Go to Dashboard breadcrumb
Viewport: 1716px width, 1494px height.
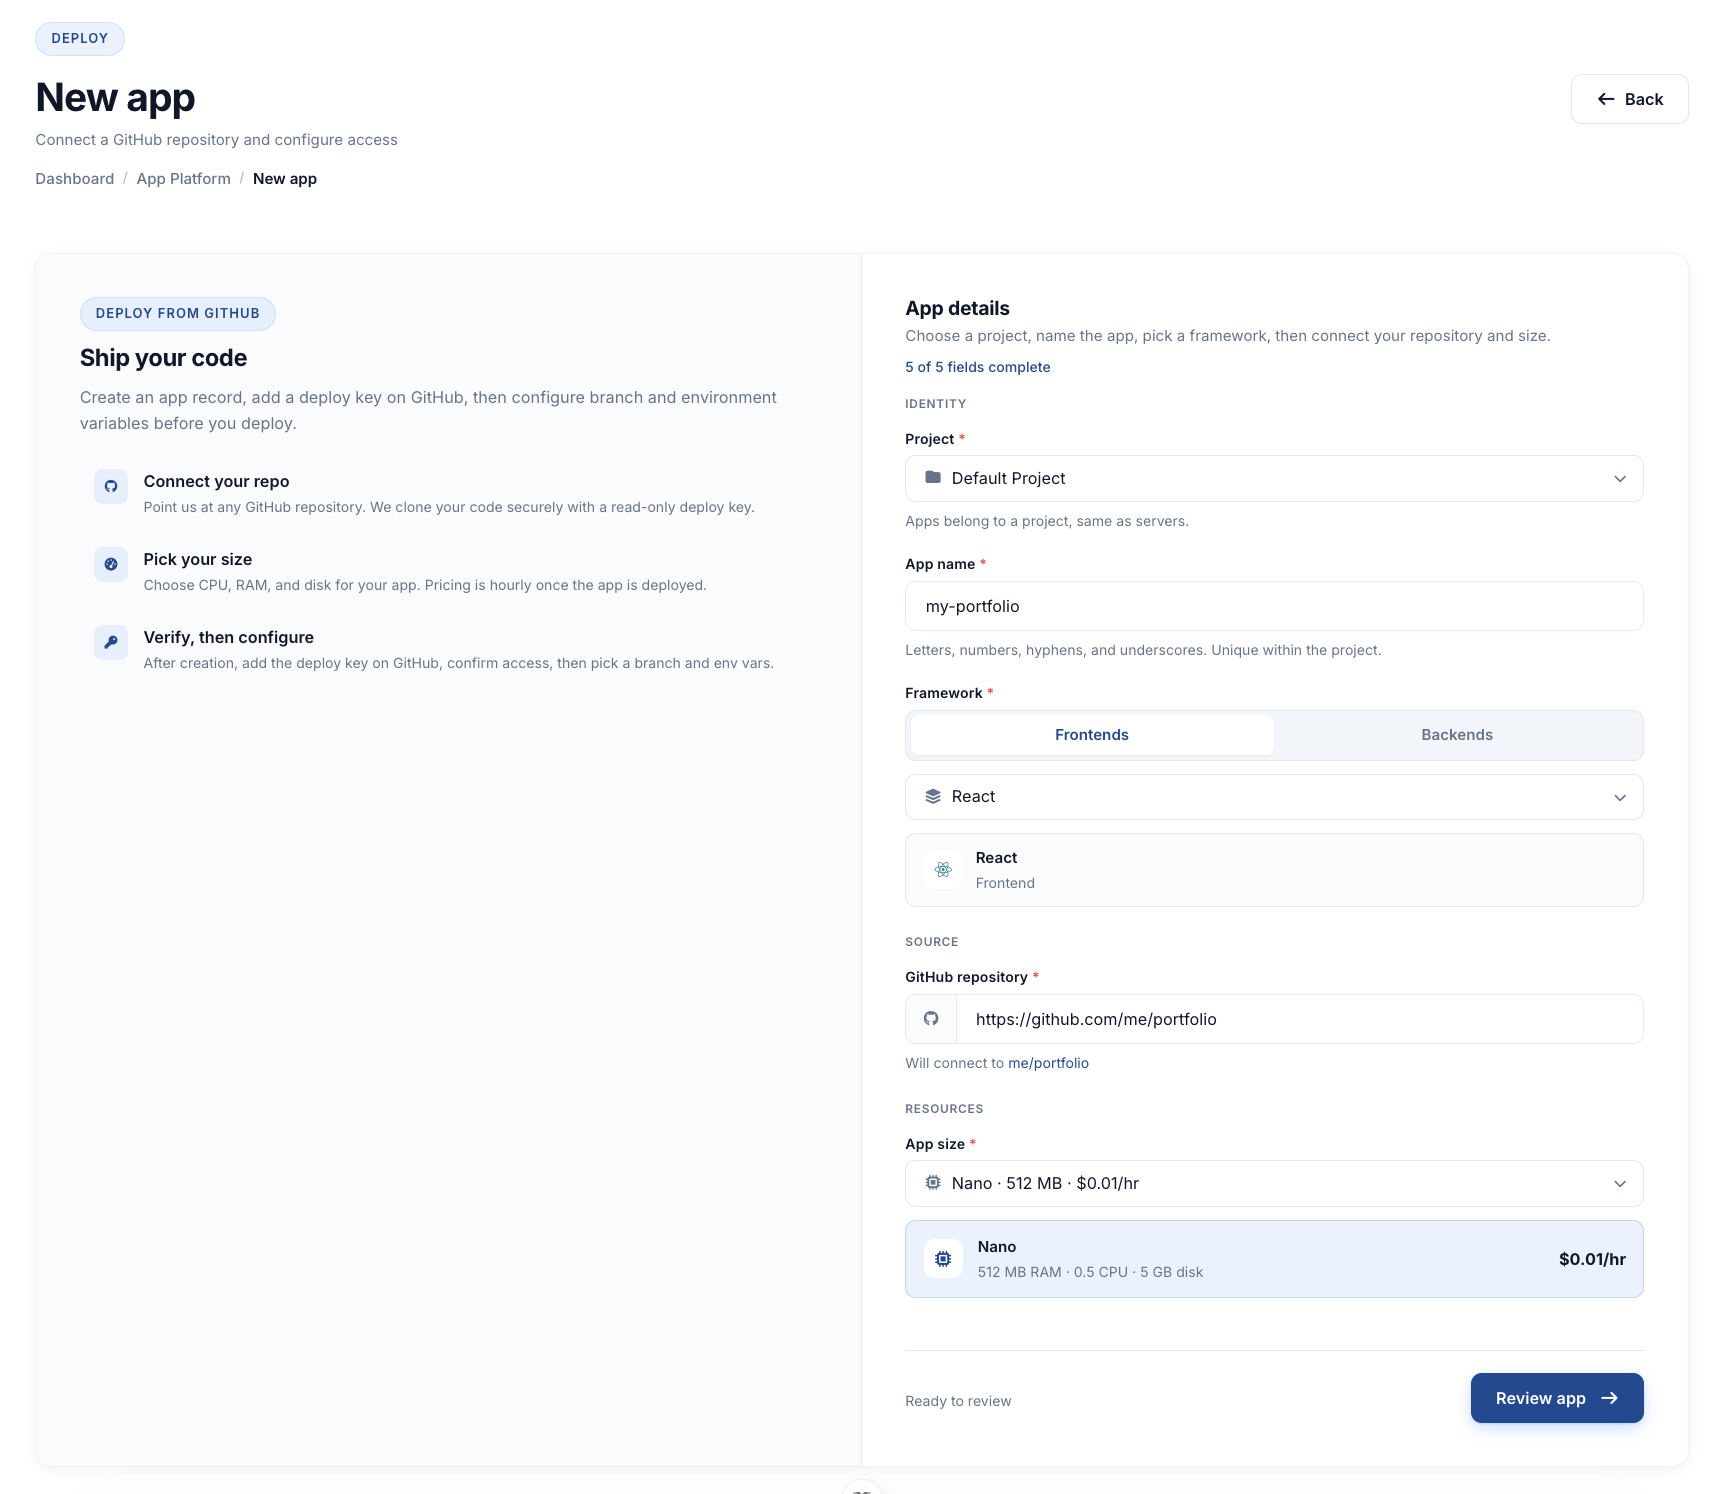click(x=75, y=179)
